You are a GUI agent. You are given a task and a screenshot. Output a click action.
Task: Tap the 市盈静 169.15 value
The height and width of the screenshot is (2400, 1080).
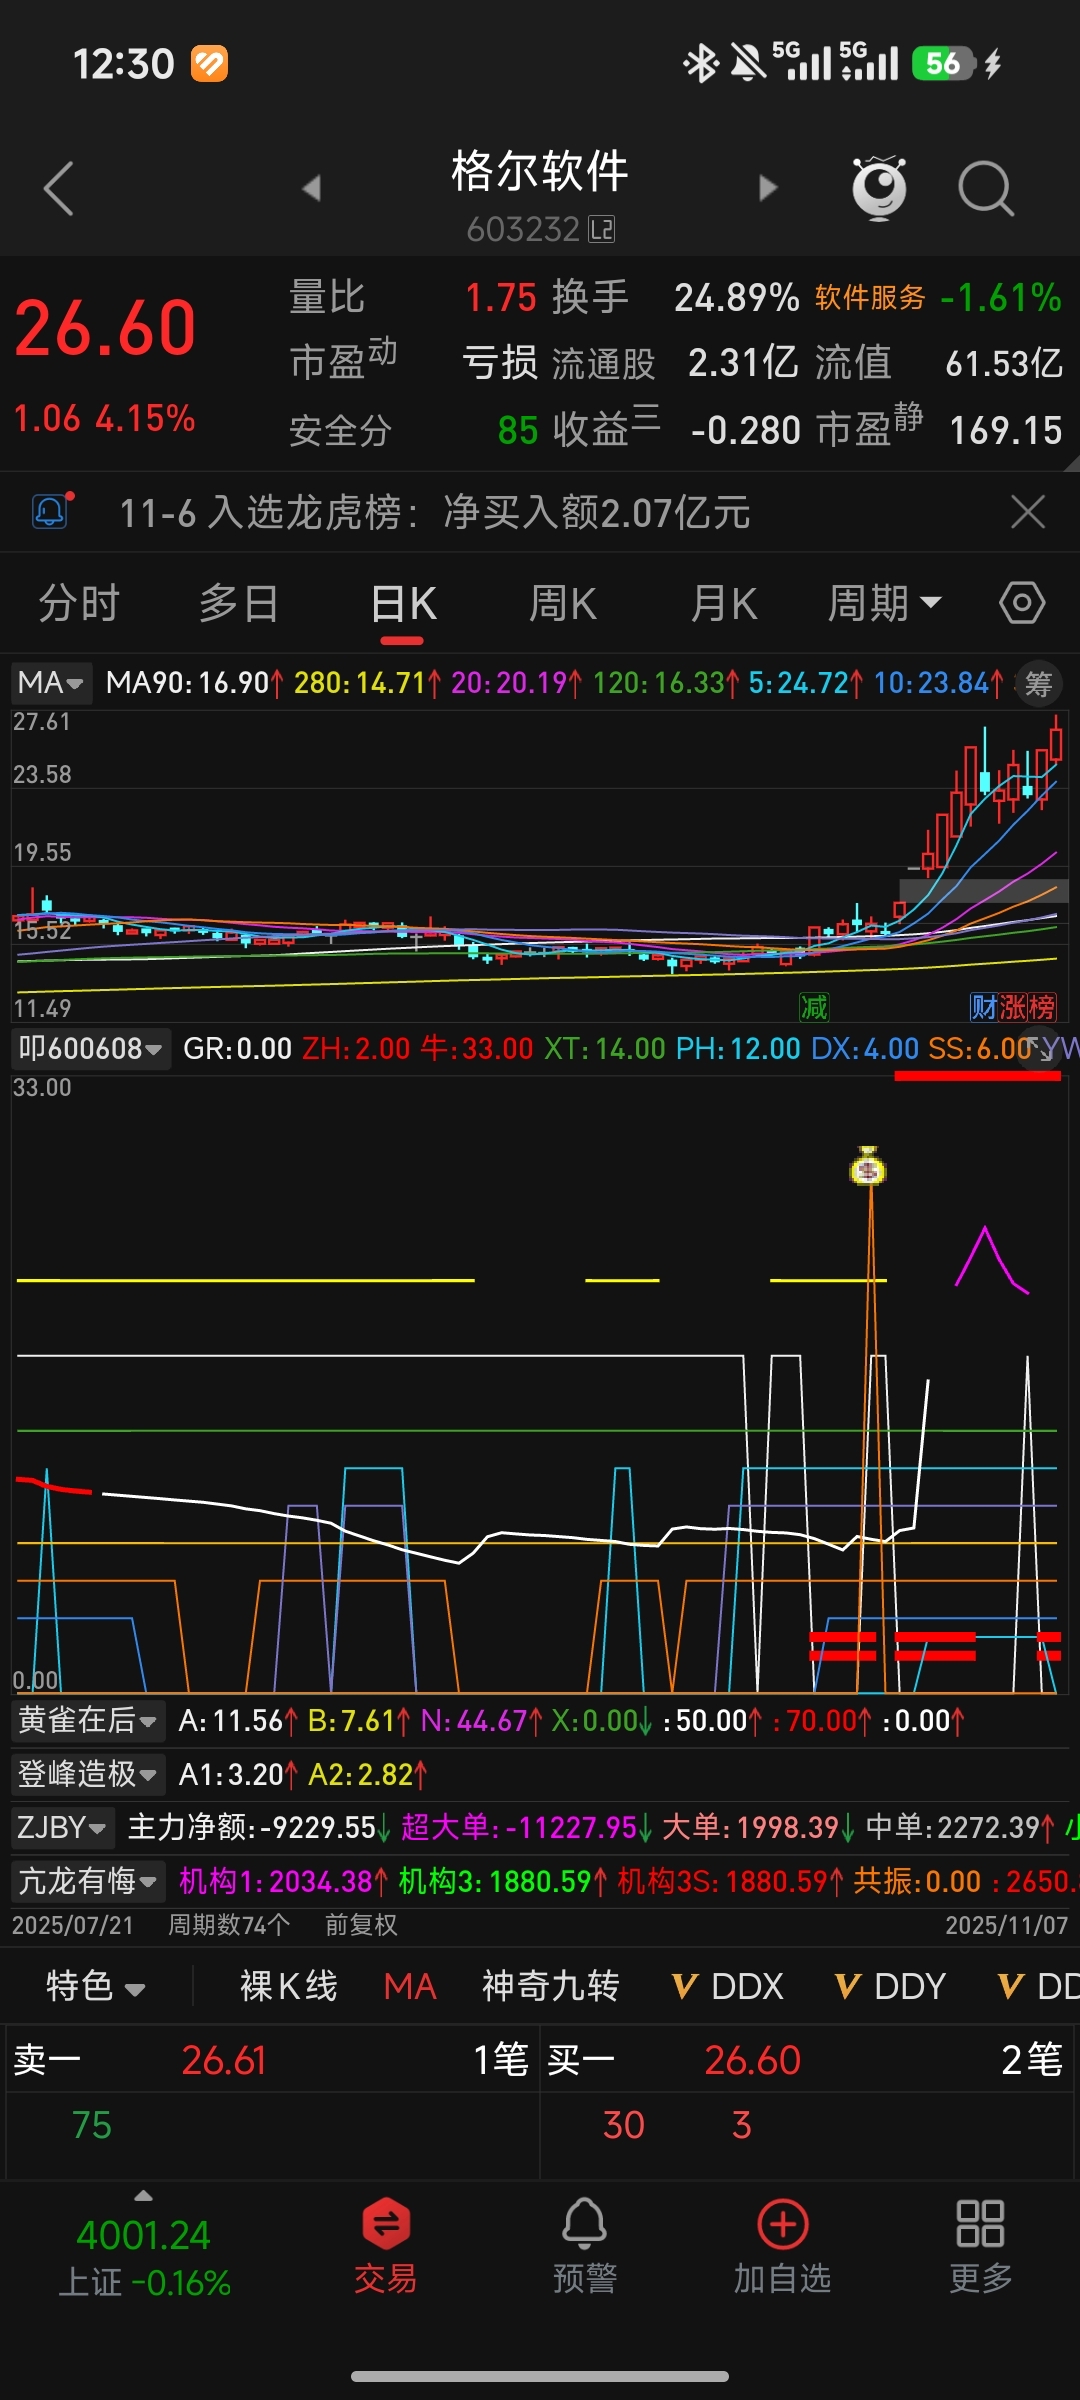1005,430
